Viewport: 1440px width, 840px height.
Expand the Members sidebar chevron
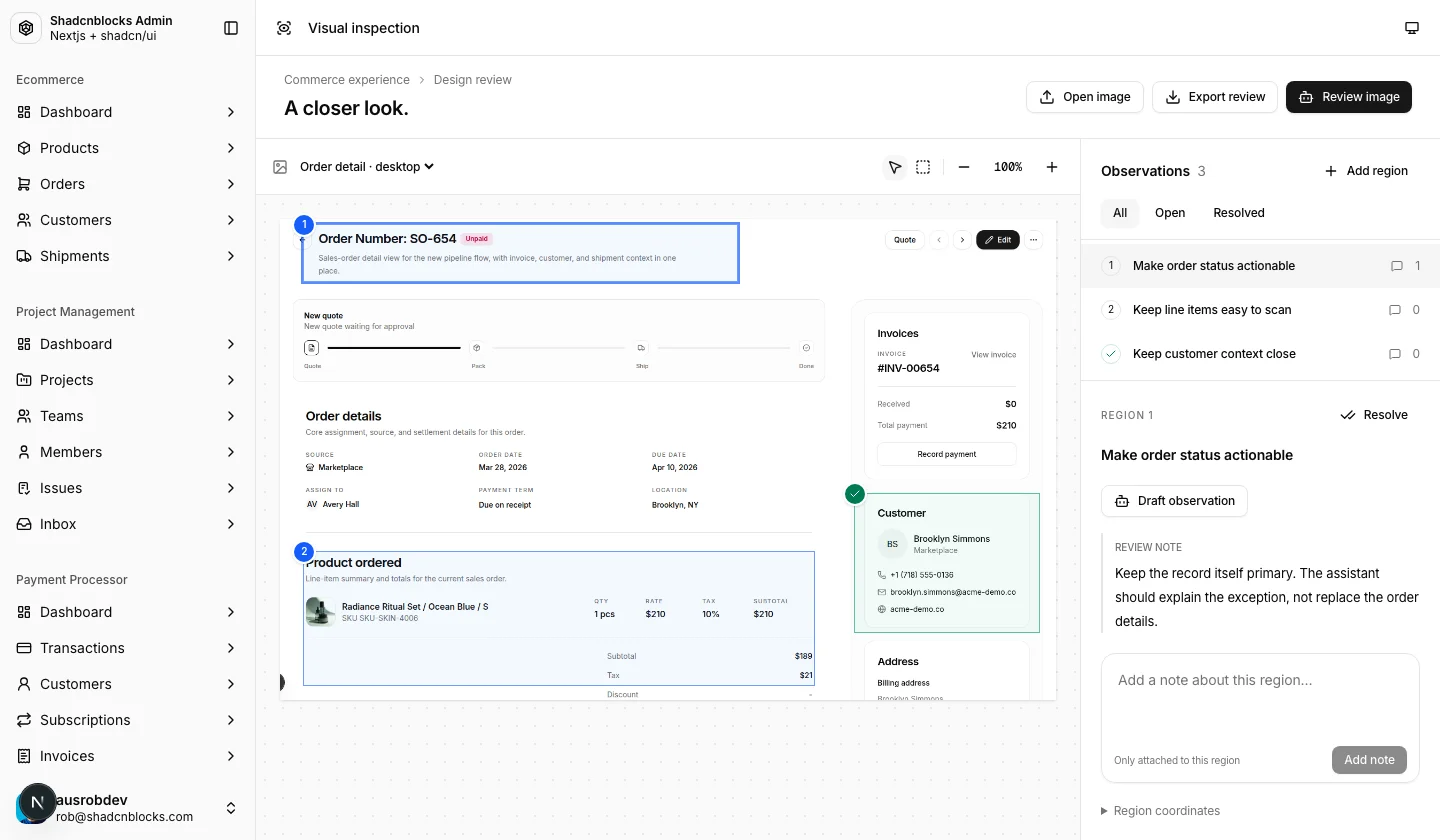pos(231,452)
